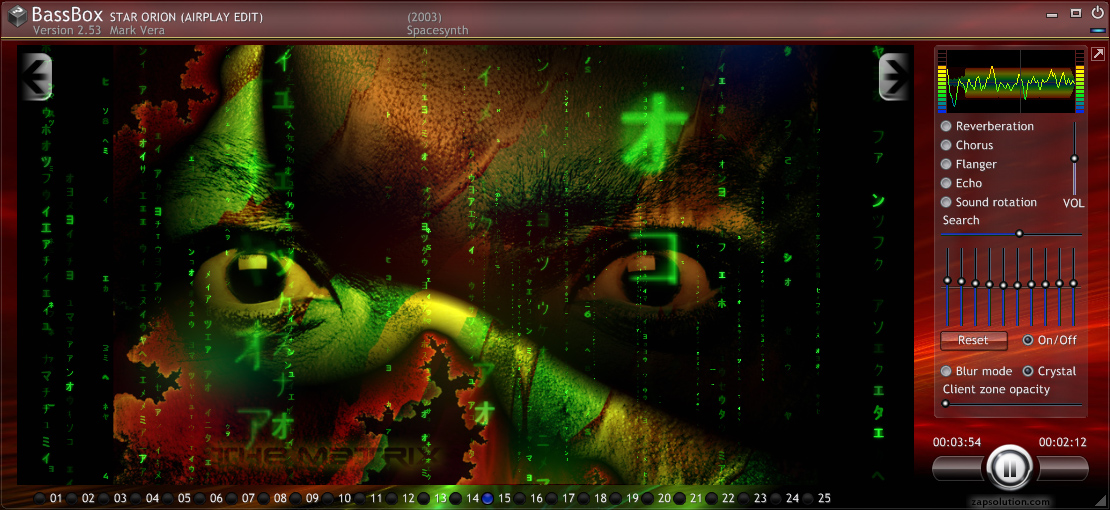Viewport: 1110px width, 510px height.
Task: Select track 21 in the track list
Action: point(680,498)
